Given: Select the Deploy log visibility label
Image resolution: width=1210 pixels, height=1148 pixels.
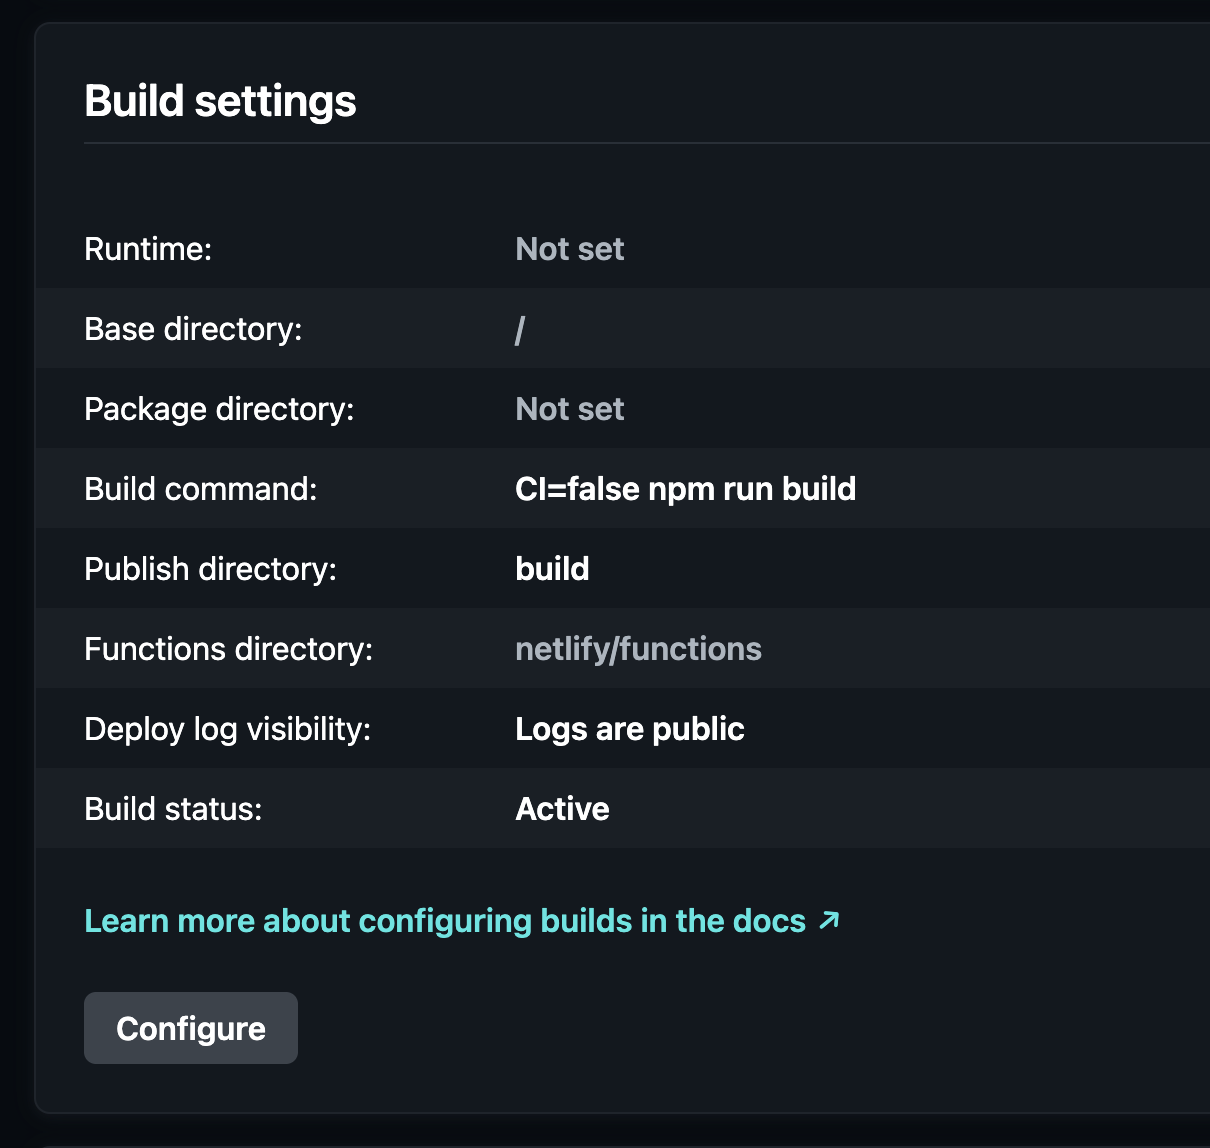Looking at the screenshot, I should 227,729.
